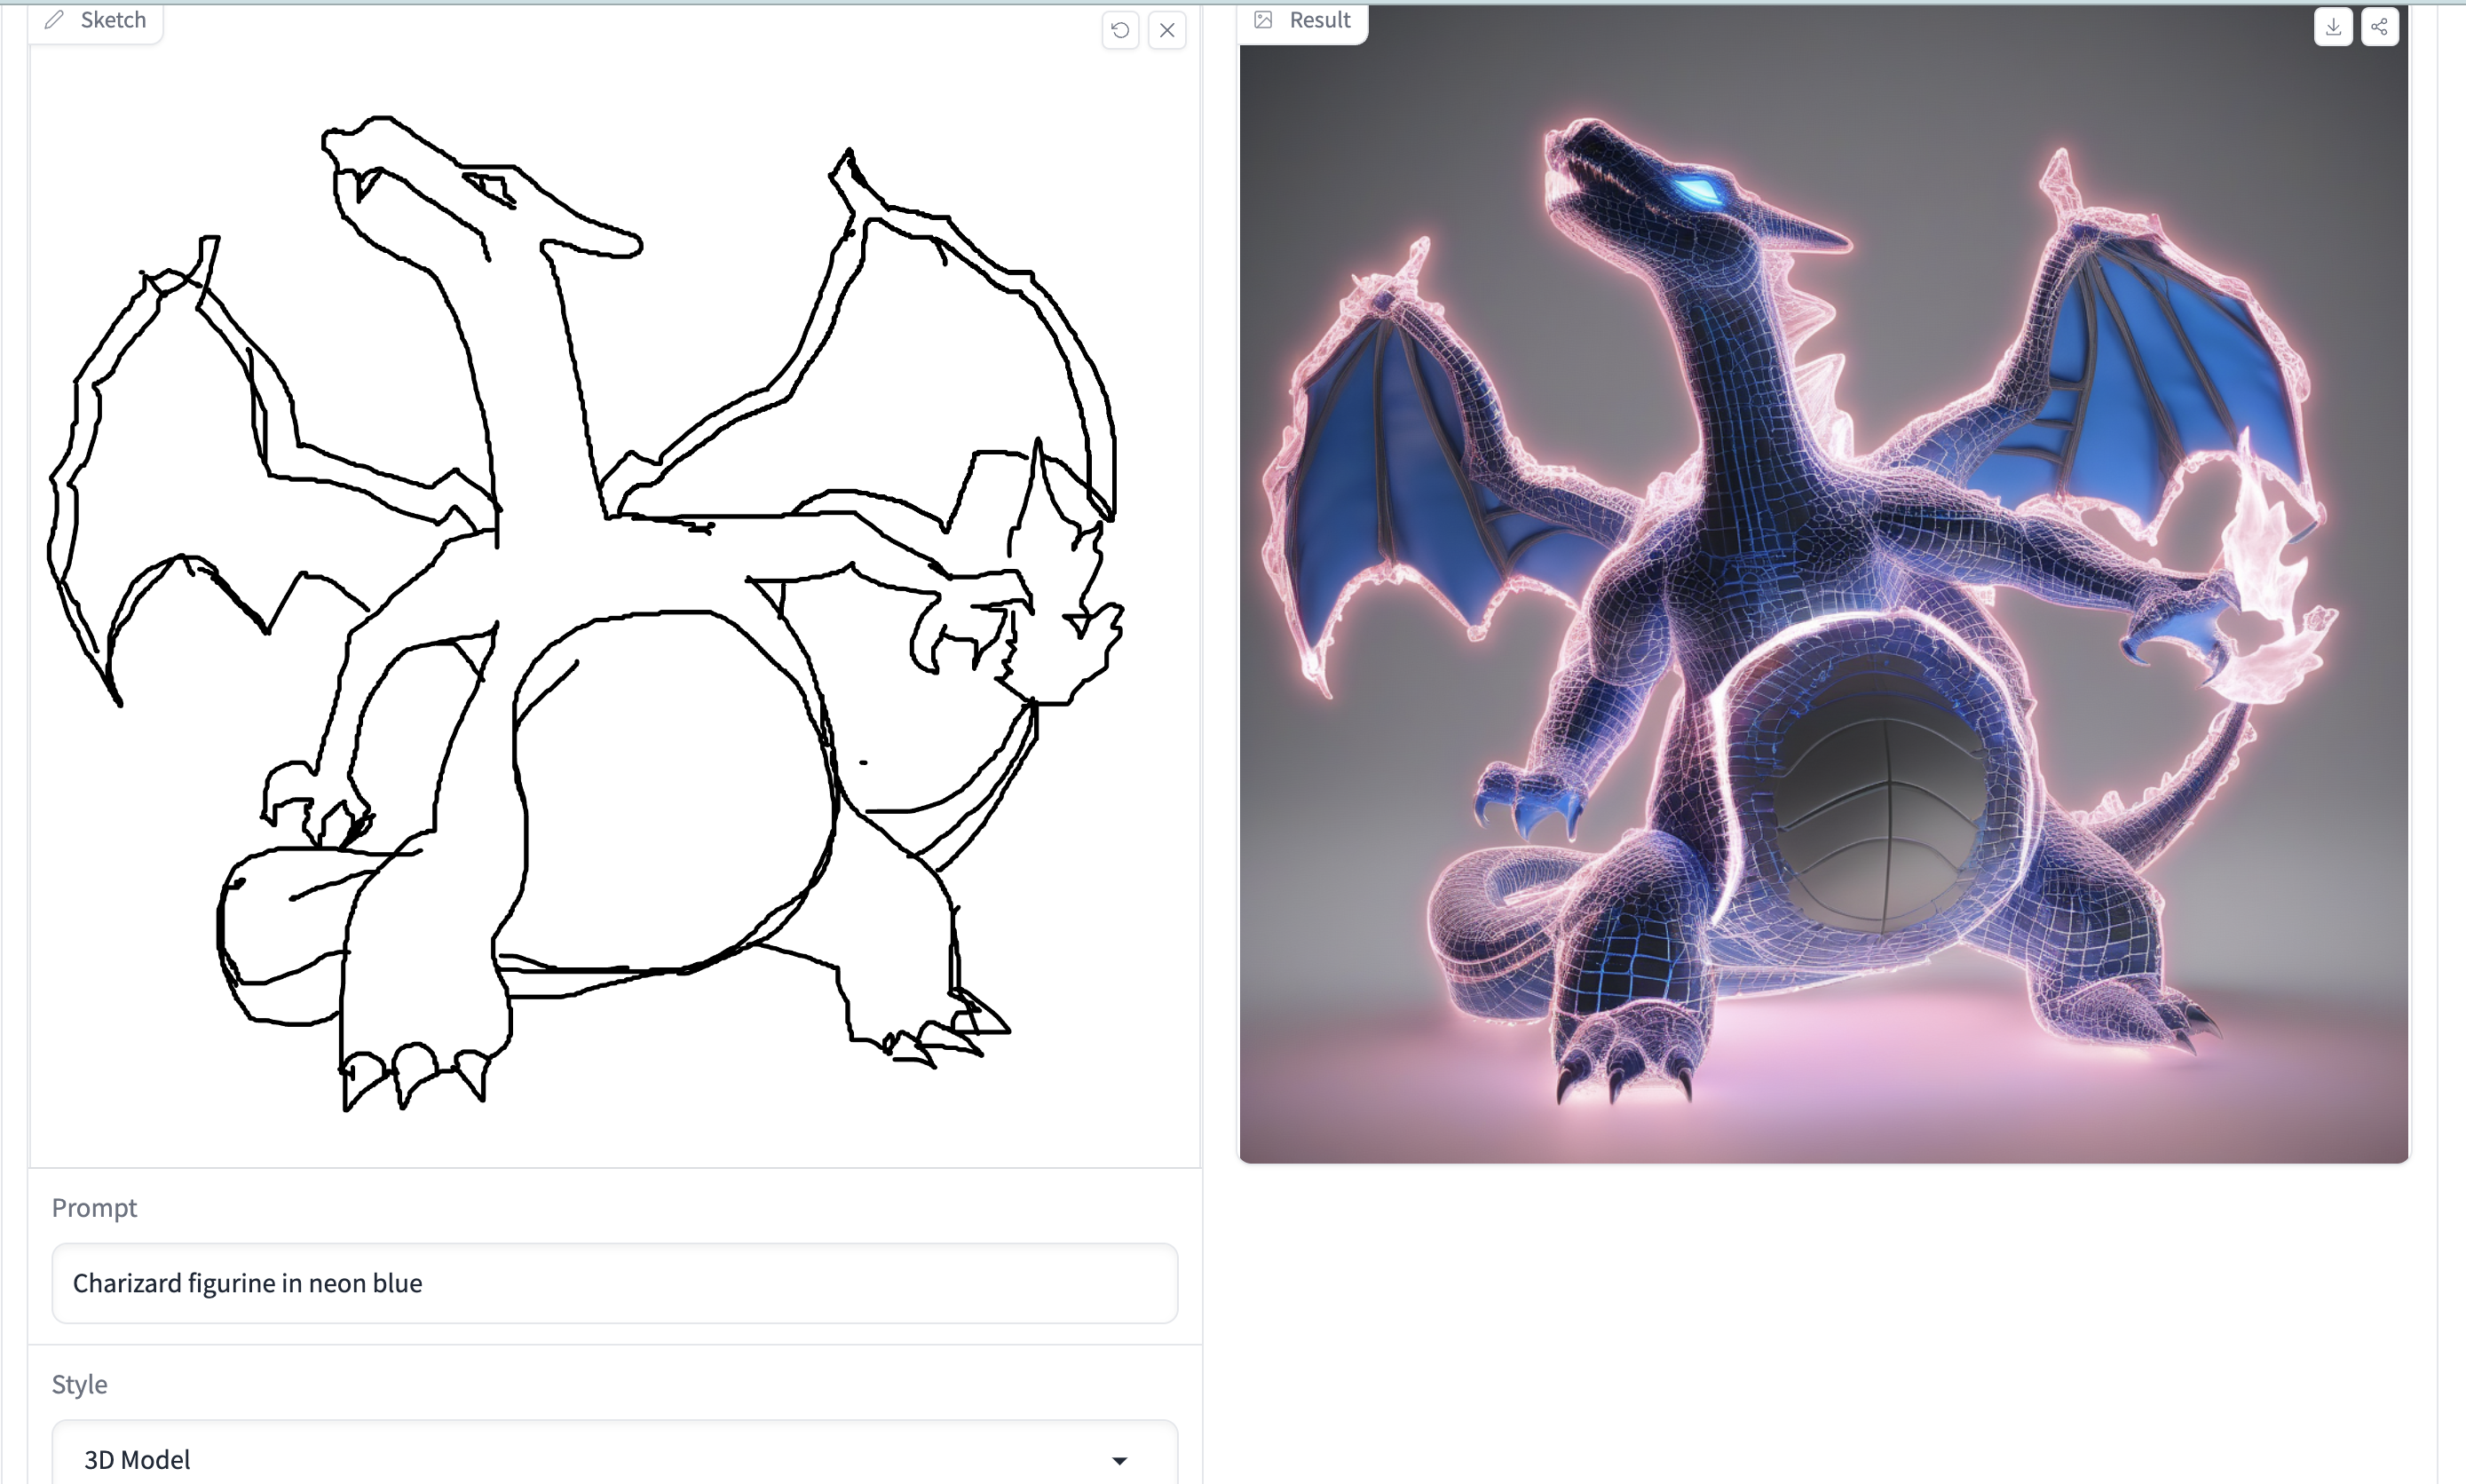
Task: Click the image icon beside Result label
Action: coord(1263,20)
